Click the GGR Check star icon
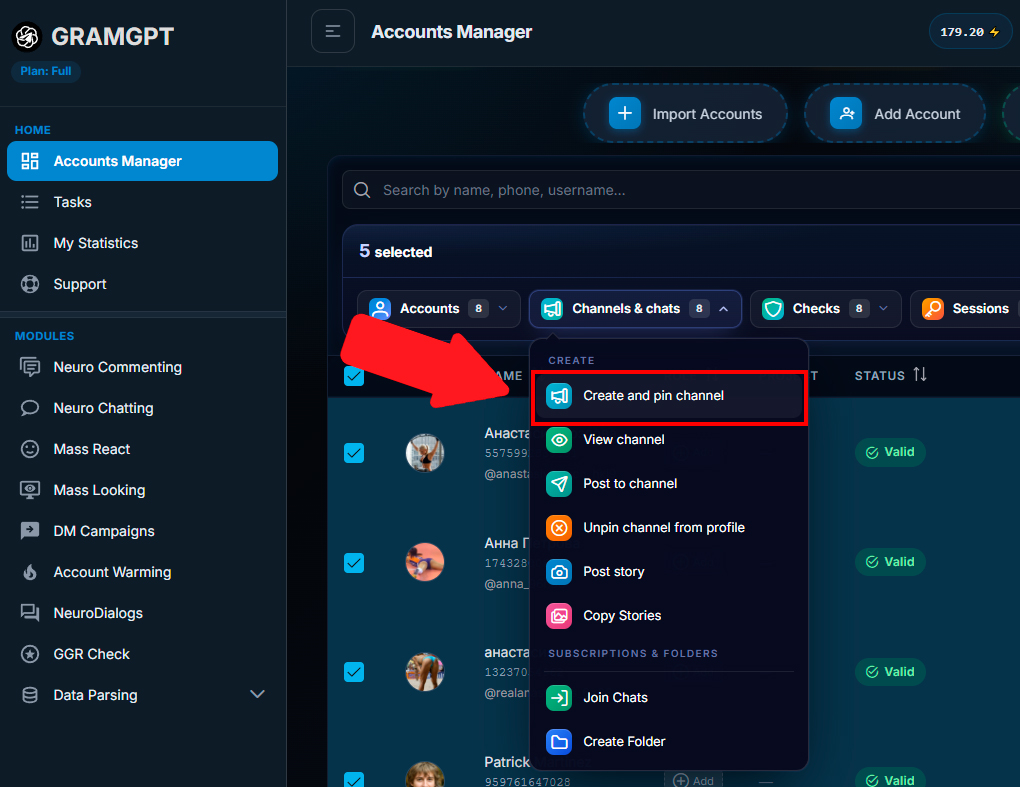 [30, 654]
